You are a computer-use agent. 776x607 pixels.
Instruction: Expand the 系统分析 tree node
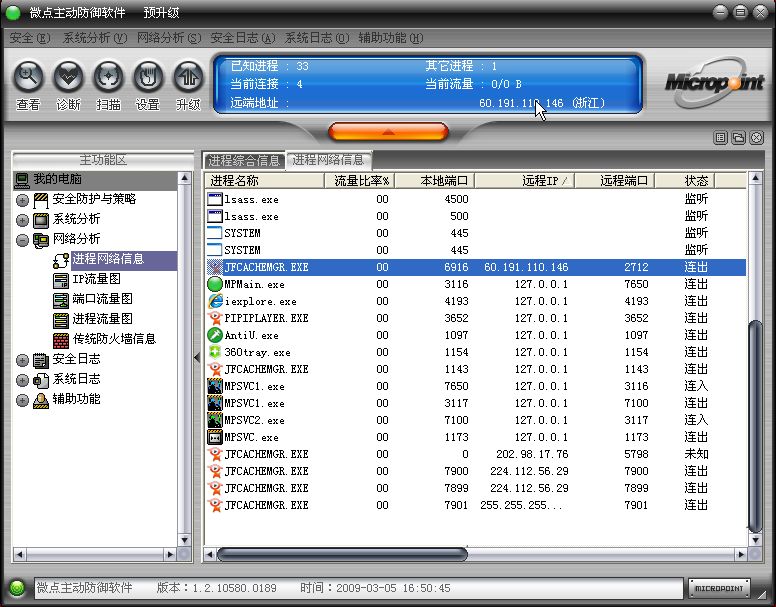pos(22,220)
